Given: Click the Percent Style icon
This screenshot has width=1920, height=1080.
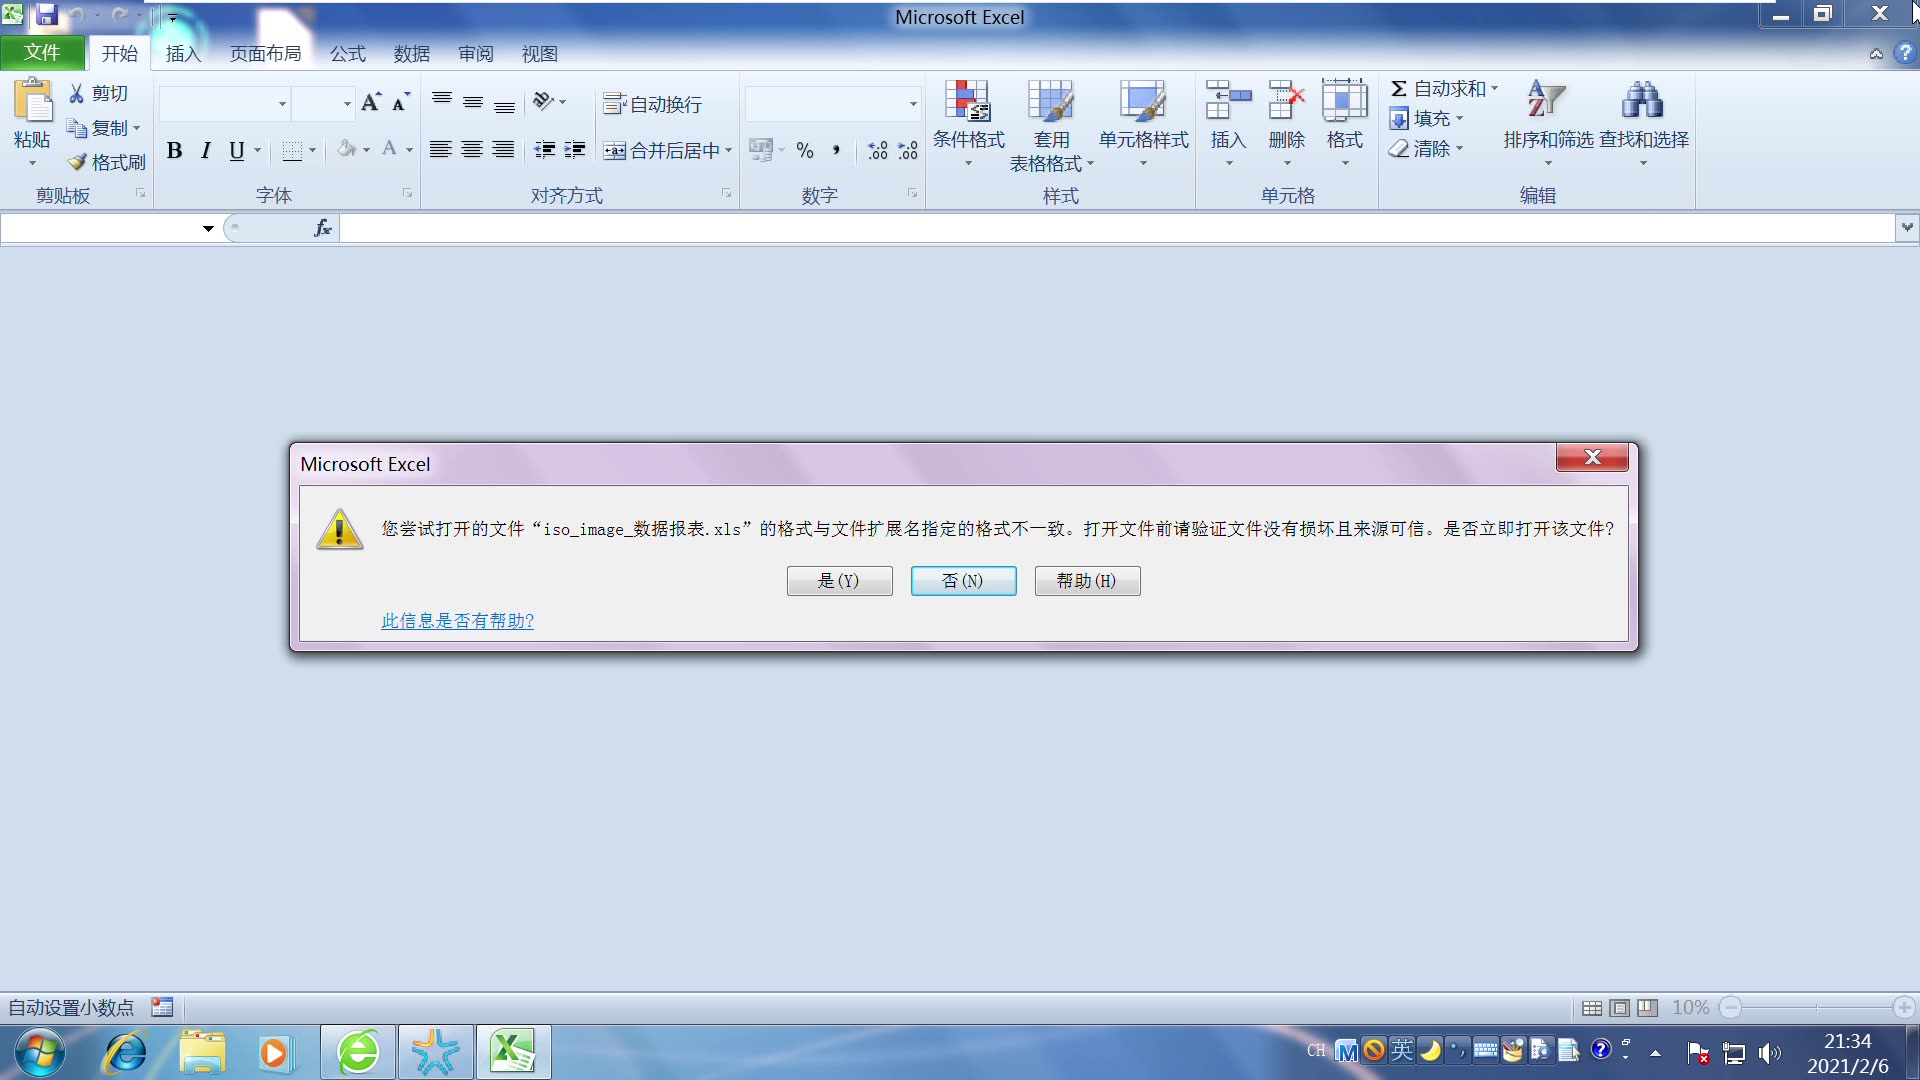Looking at the screenshot, I should (x=805, y=150).
